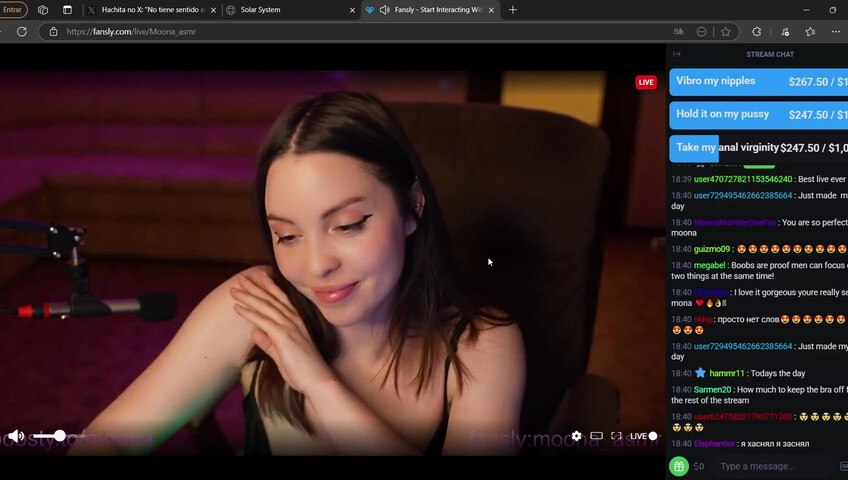Image resolution: width=848 pixels, height=480 pixels.
Task: Select message 'Todays the day'
Action: pos(778,374)
